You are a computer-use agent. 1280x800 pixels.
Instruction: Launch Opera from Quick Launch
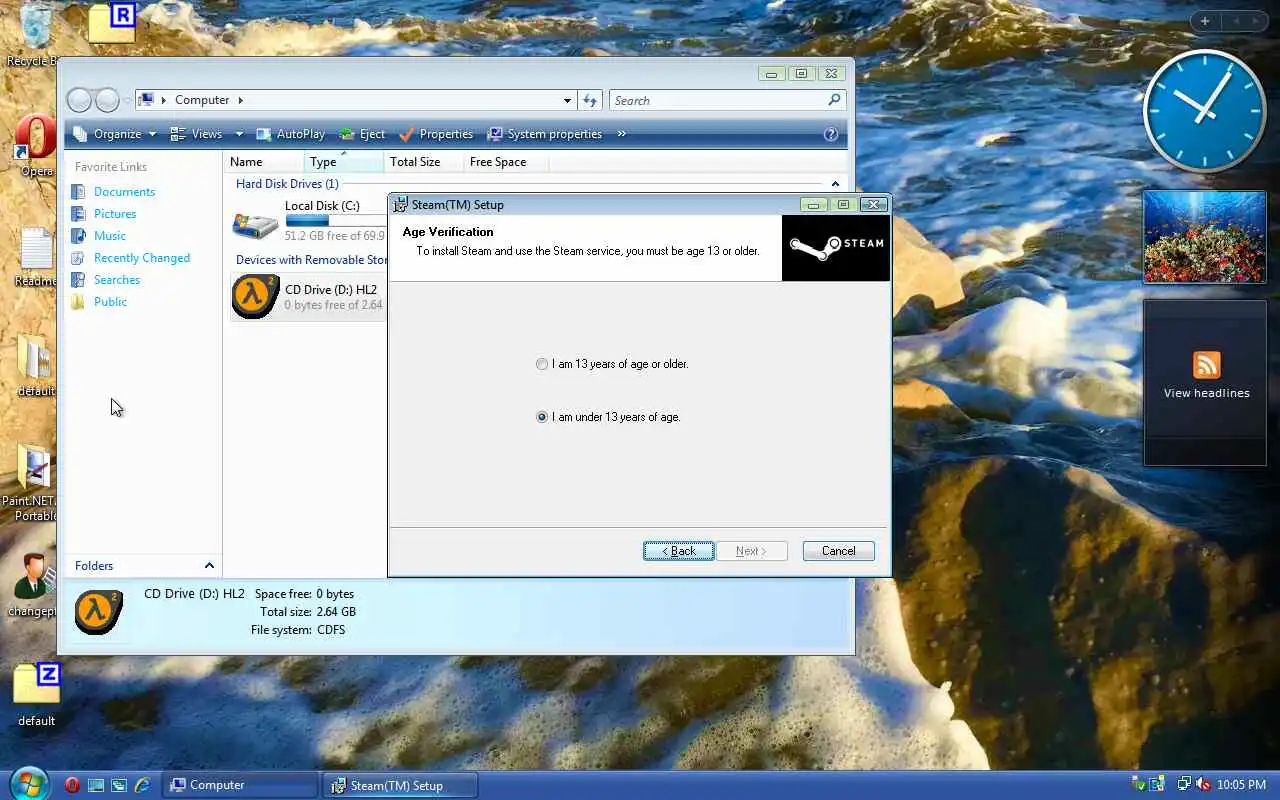(72, 785)
